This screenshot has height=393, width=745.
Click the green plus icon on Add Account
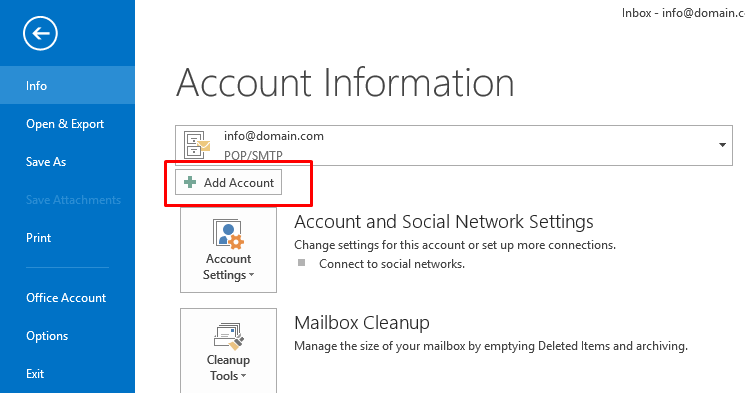point(190,182)
